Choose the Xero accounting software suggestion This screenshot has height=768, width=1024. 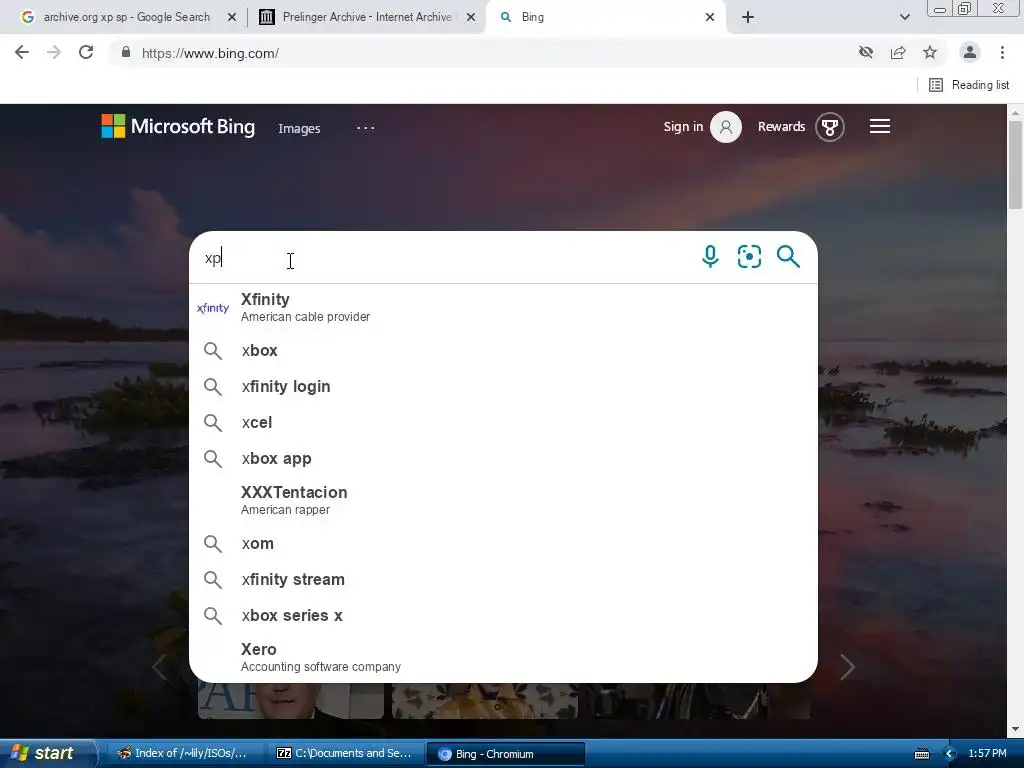tap(503, 657)
